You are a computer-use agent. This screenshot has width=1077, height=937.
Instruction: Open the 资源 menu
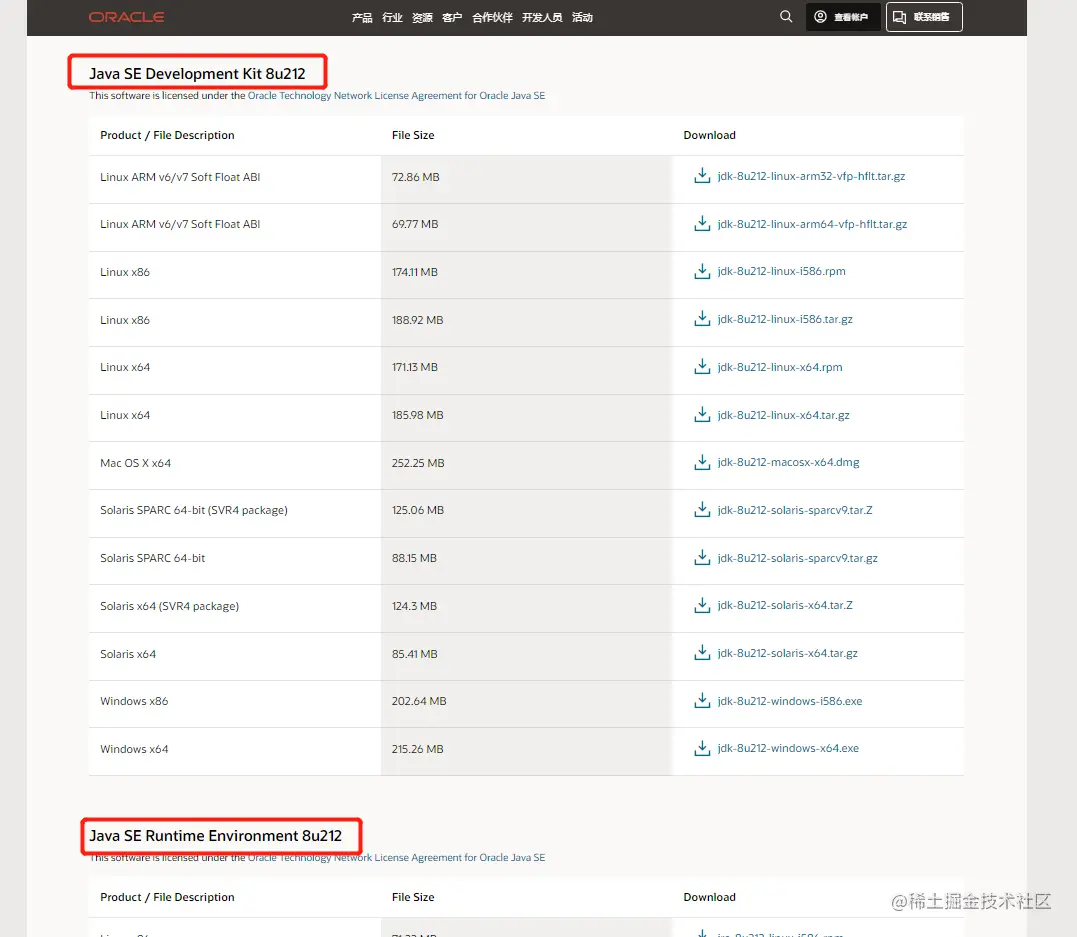pyautogui.click(x=422, y=17)
